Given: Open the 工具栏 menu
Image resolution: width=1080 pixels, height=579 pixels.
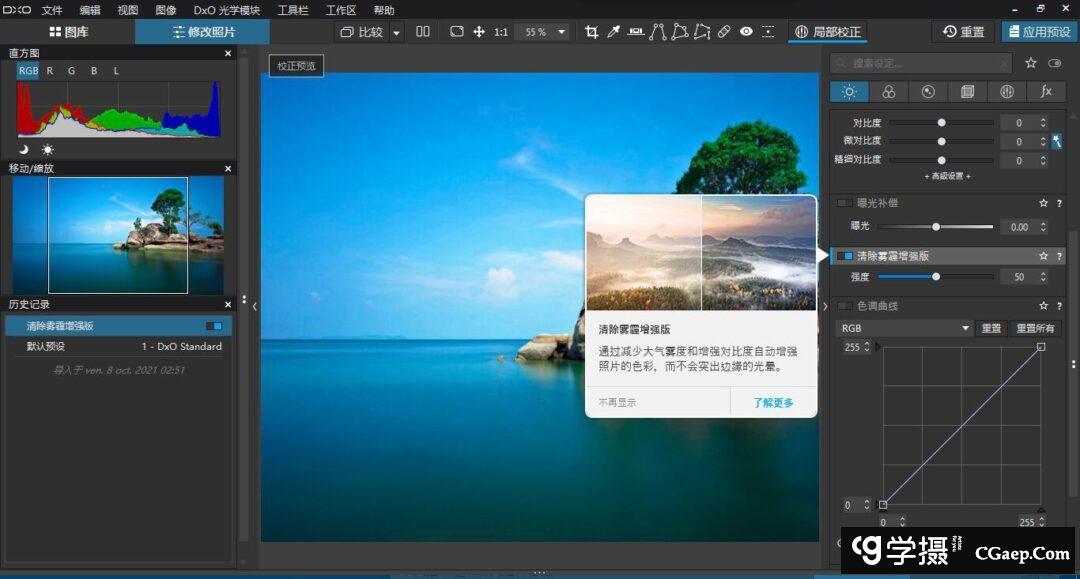Looking at the screenshot, I should coord(293,10).
